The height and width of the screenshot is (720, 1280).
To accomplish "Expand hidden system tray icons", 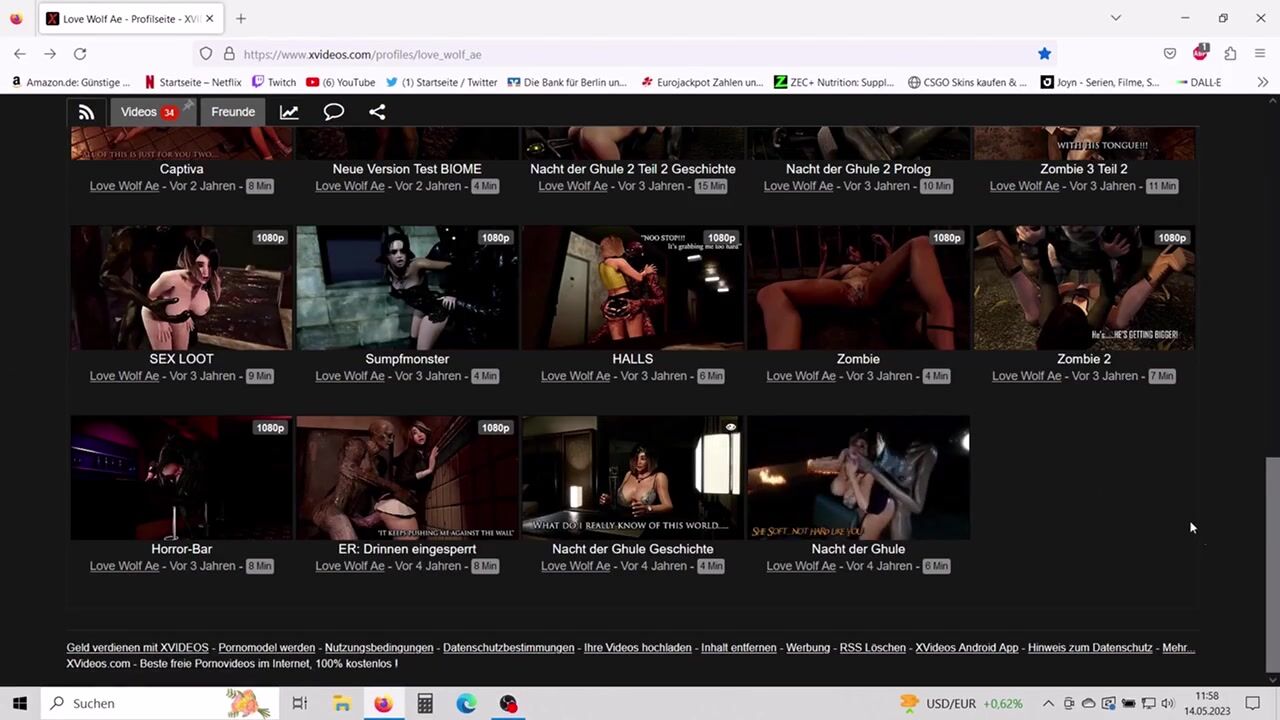I will pyautogui.click(x=1048, y=703).
